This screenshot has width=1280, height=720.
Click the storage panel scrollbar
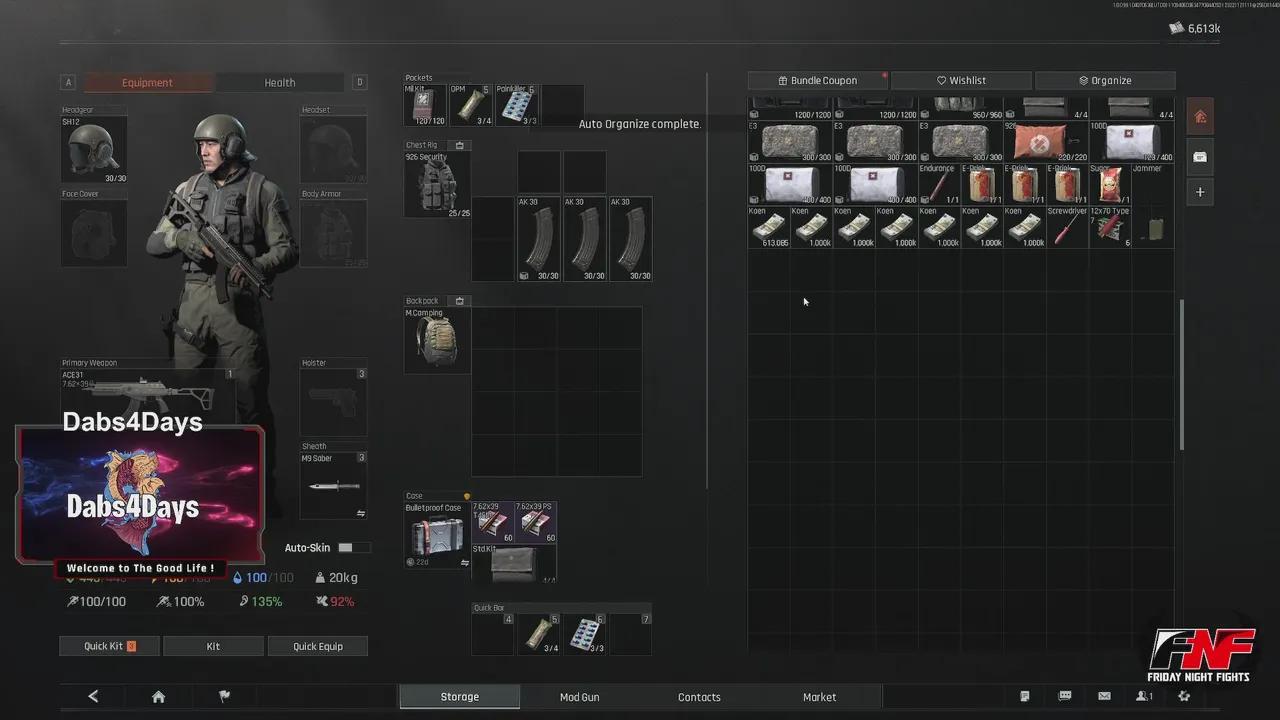(1181, 374)
